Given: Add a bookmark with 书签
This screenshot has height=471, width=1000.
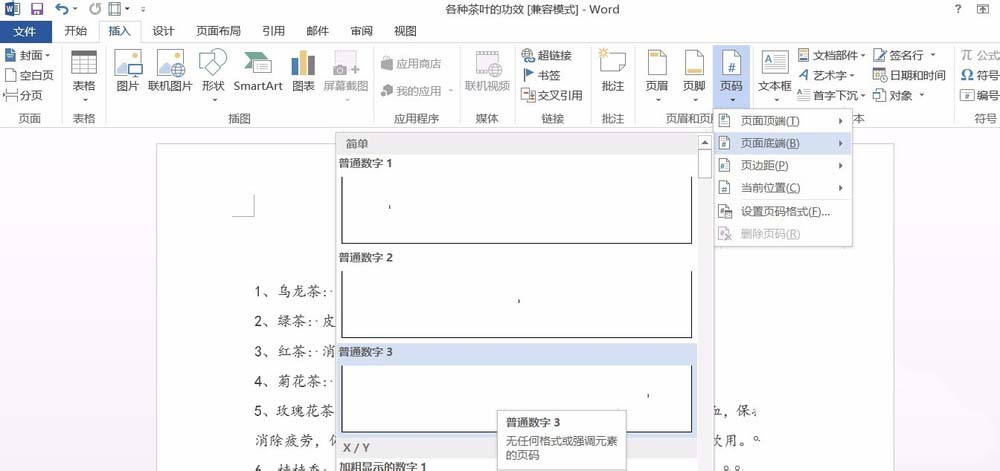Looking at the screenshot, I should [541, 75].
